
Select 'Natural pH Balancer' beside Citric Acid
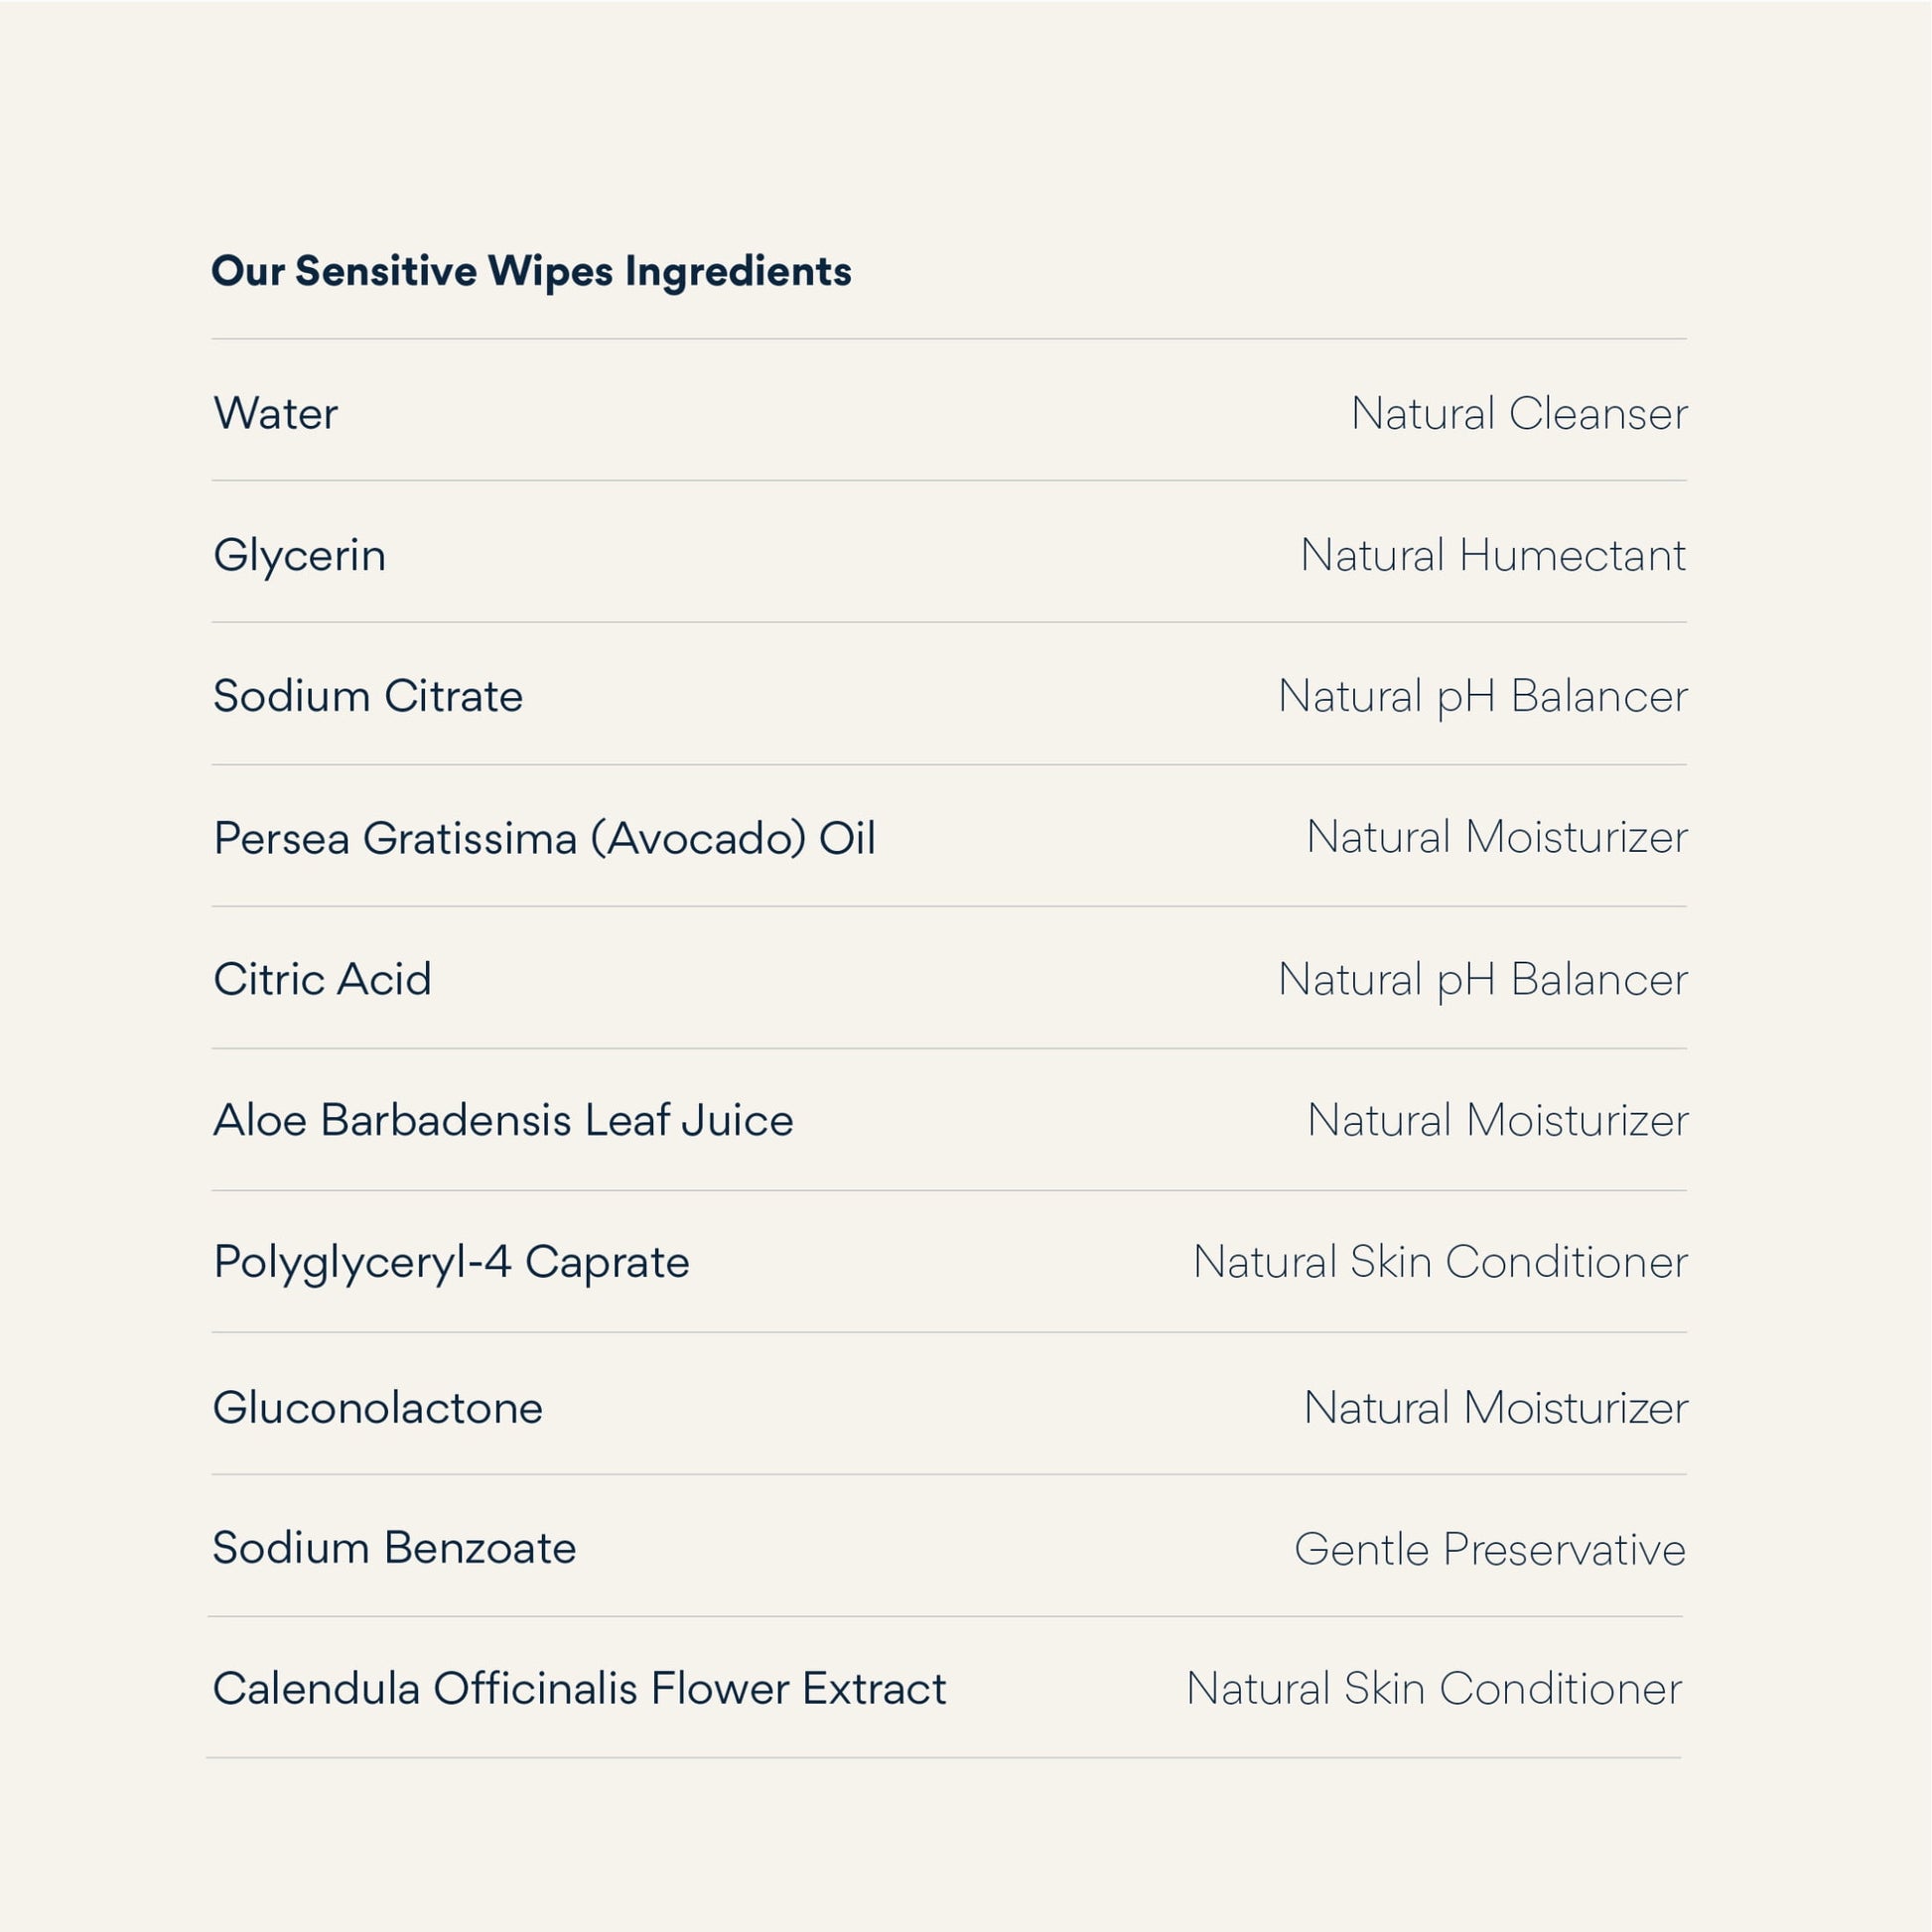(1482, 979)
